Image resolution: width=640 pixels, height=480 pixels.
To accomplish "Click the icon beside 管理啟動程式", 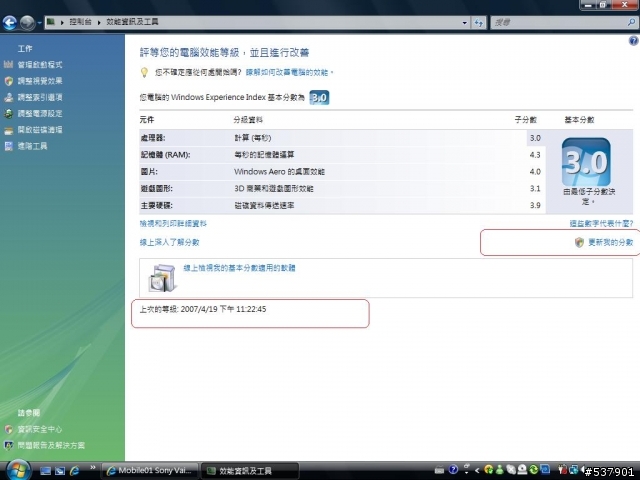I will (9, 64).
